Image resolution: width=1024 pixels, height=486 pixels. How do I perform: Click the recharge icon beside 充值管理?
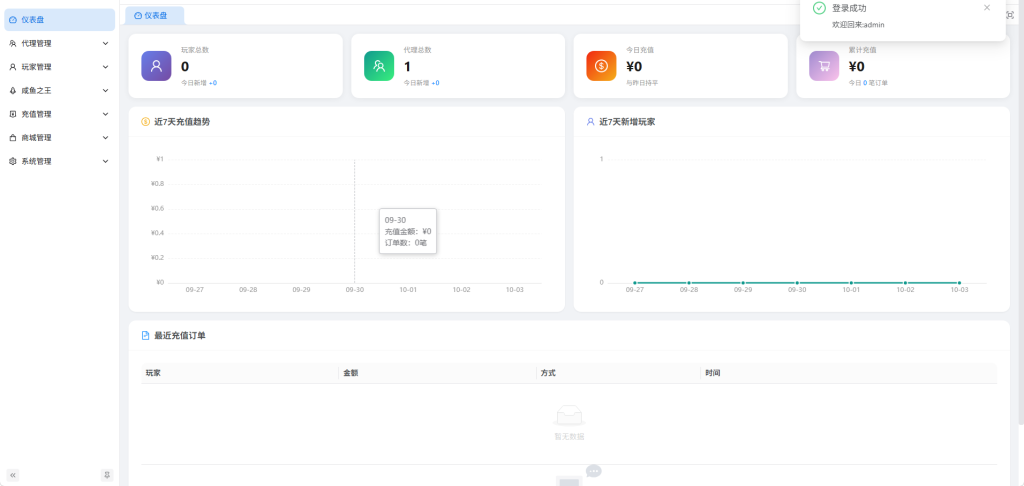click(x=13, y=114)
